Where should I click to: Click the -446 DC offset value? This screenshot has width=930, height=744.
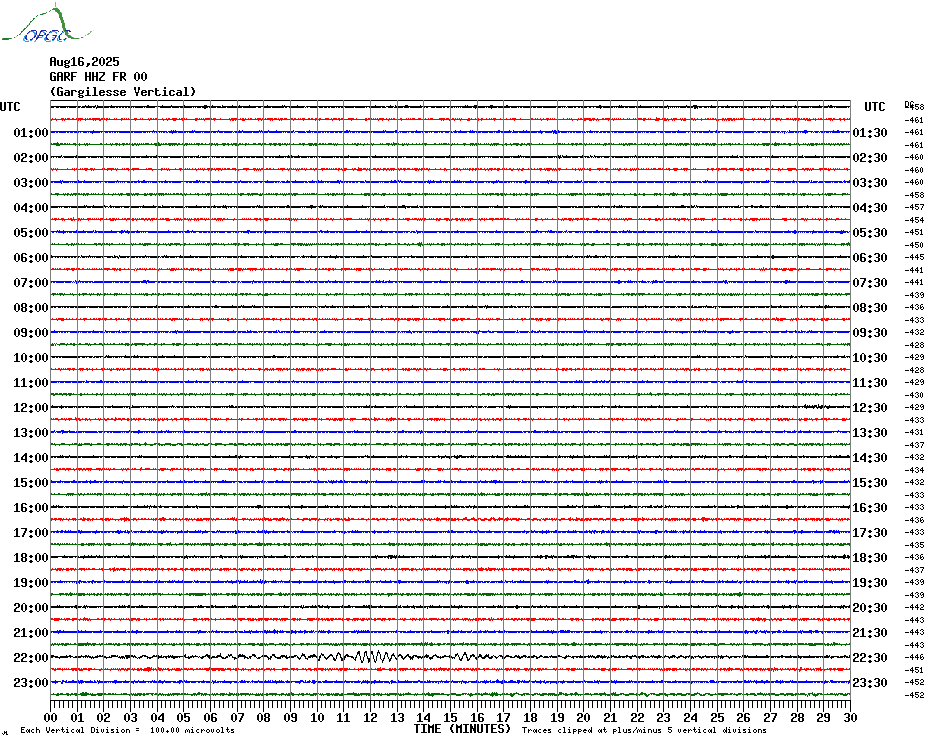pyautogui.click(x=915, y=657)
